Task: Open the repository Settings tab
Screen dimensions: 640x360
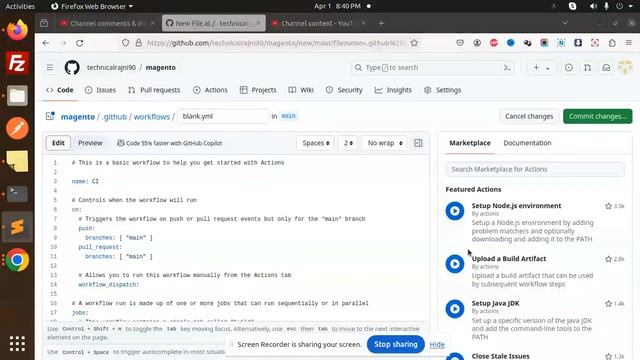Action: click(442, 90)
